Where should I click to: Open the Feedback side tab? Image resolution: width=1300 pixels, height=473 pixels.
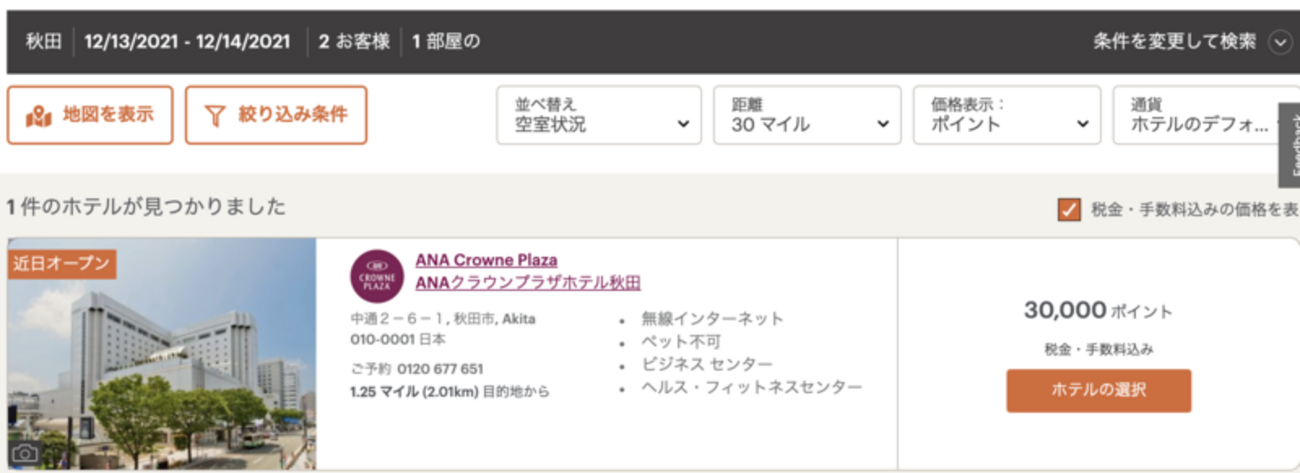pos(1289,145)
